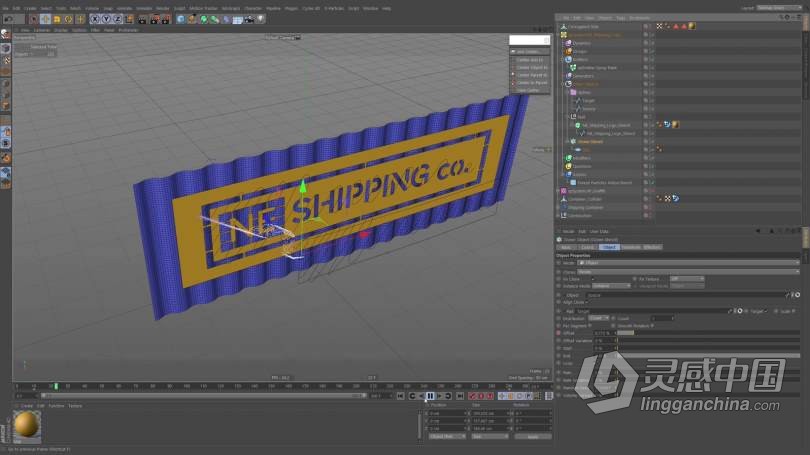Toggle Autokeying record button
The height and width of the screenshot is (455, 810).
(480, 396)
